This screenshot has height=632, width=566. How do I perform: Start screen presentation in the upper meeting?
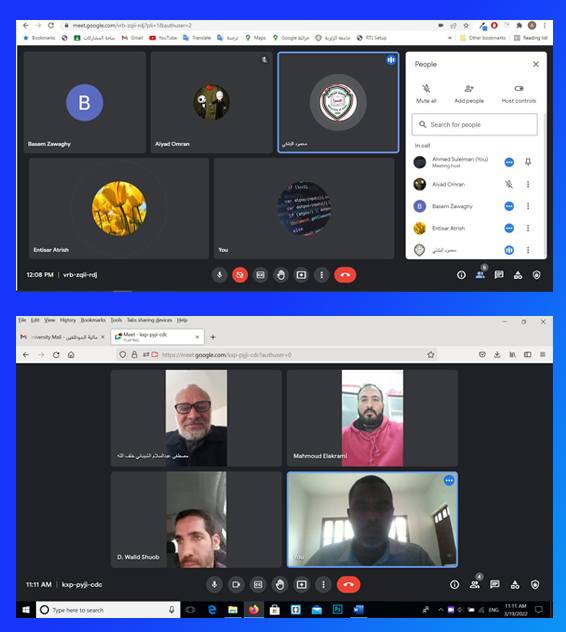click(x=301, y=275)
